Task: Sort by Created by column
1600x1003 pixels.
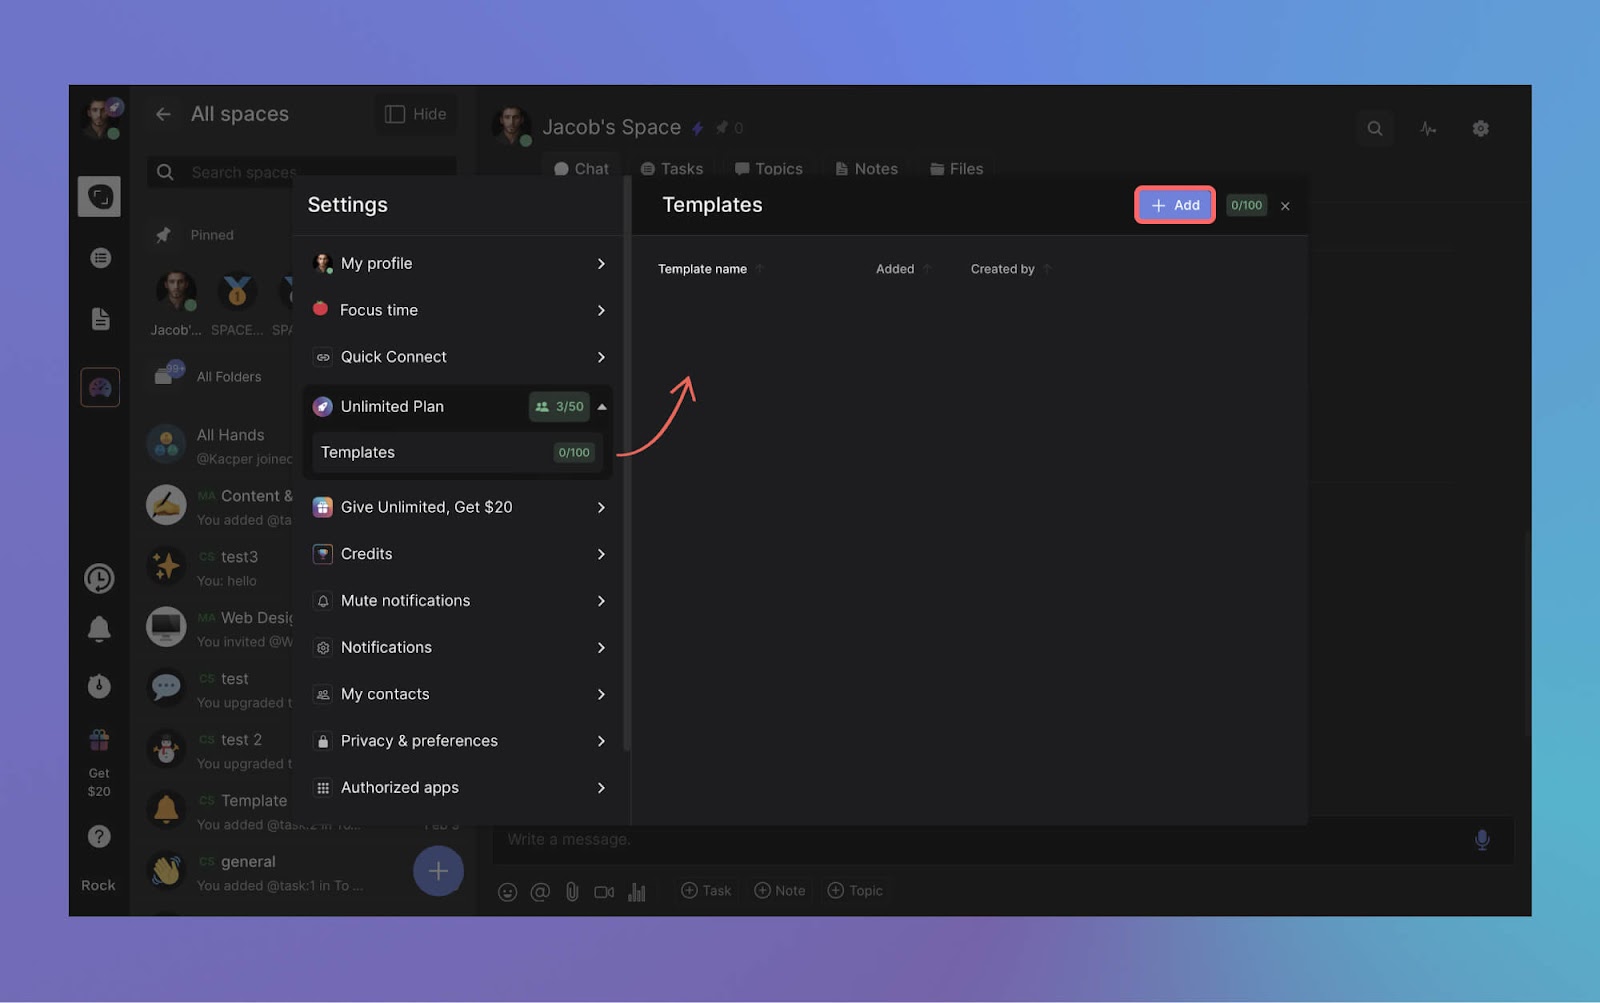Action: pos(1010,269)
